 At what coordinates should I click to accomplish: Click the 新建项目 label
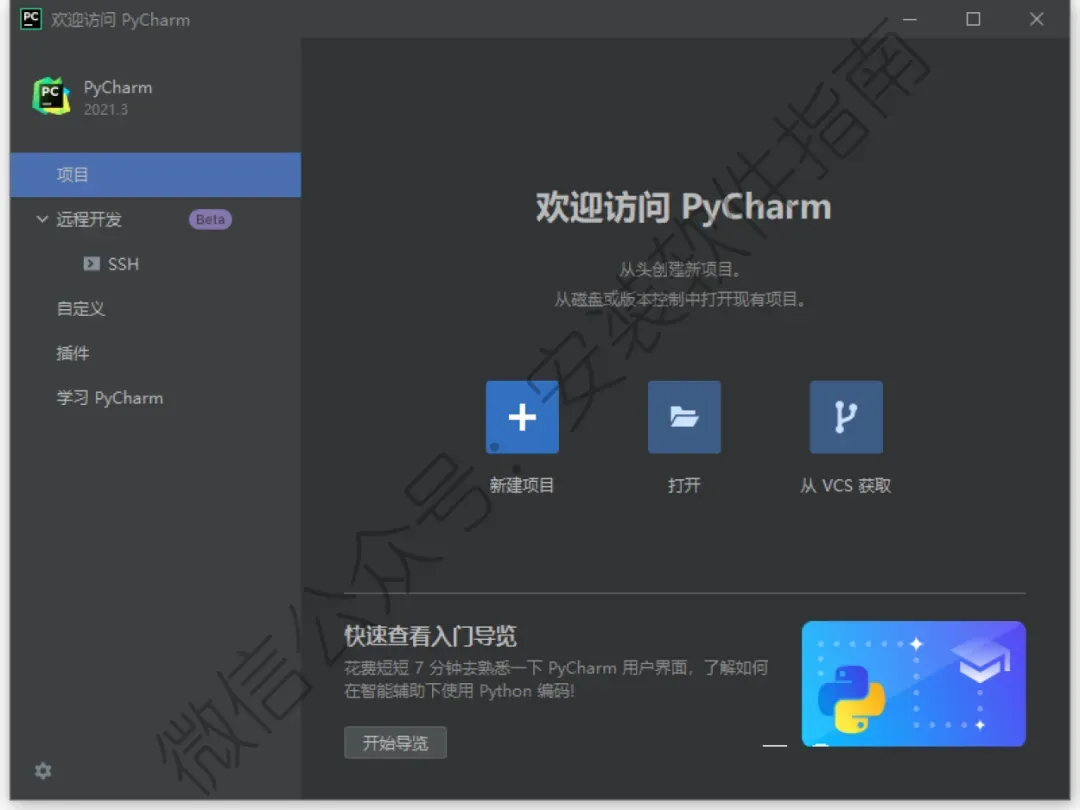(521, 486)
